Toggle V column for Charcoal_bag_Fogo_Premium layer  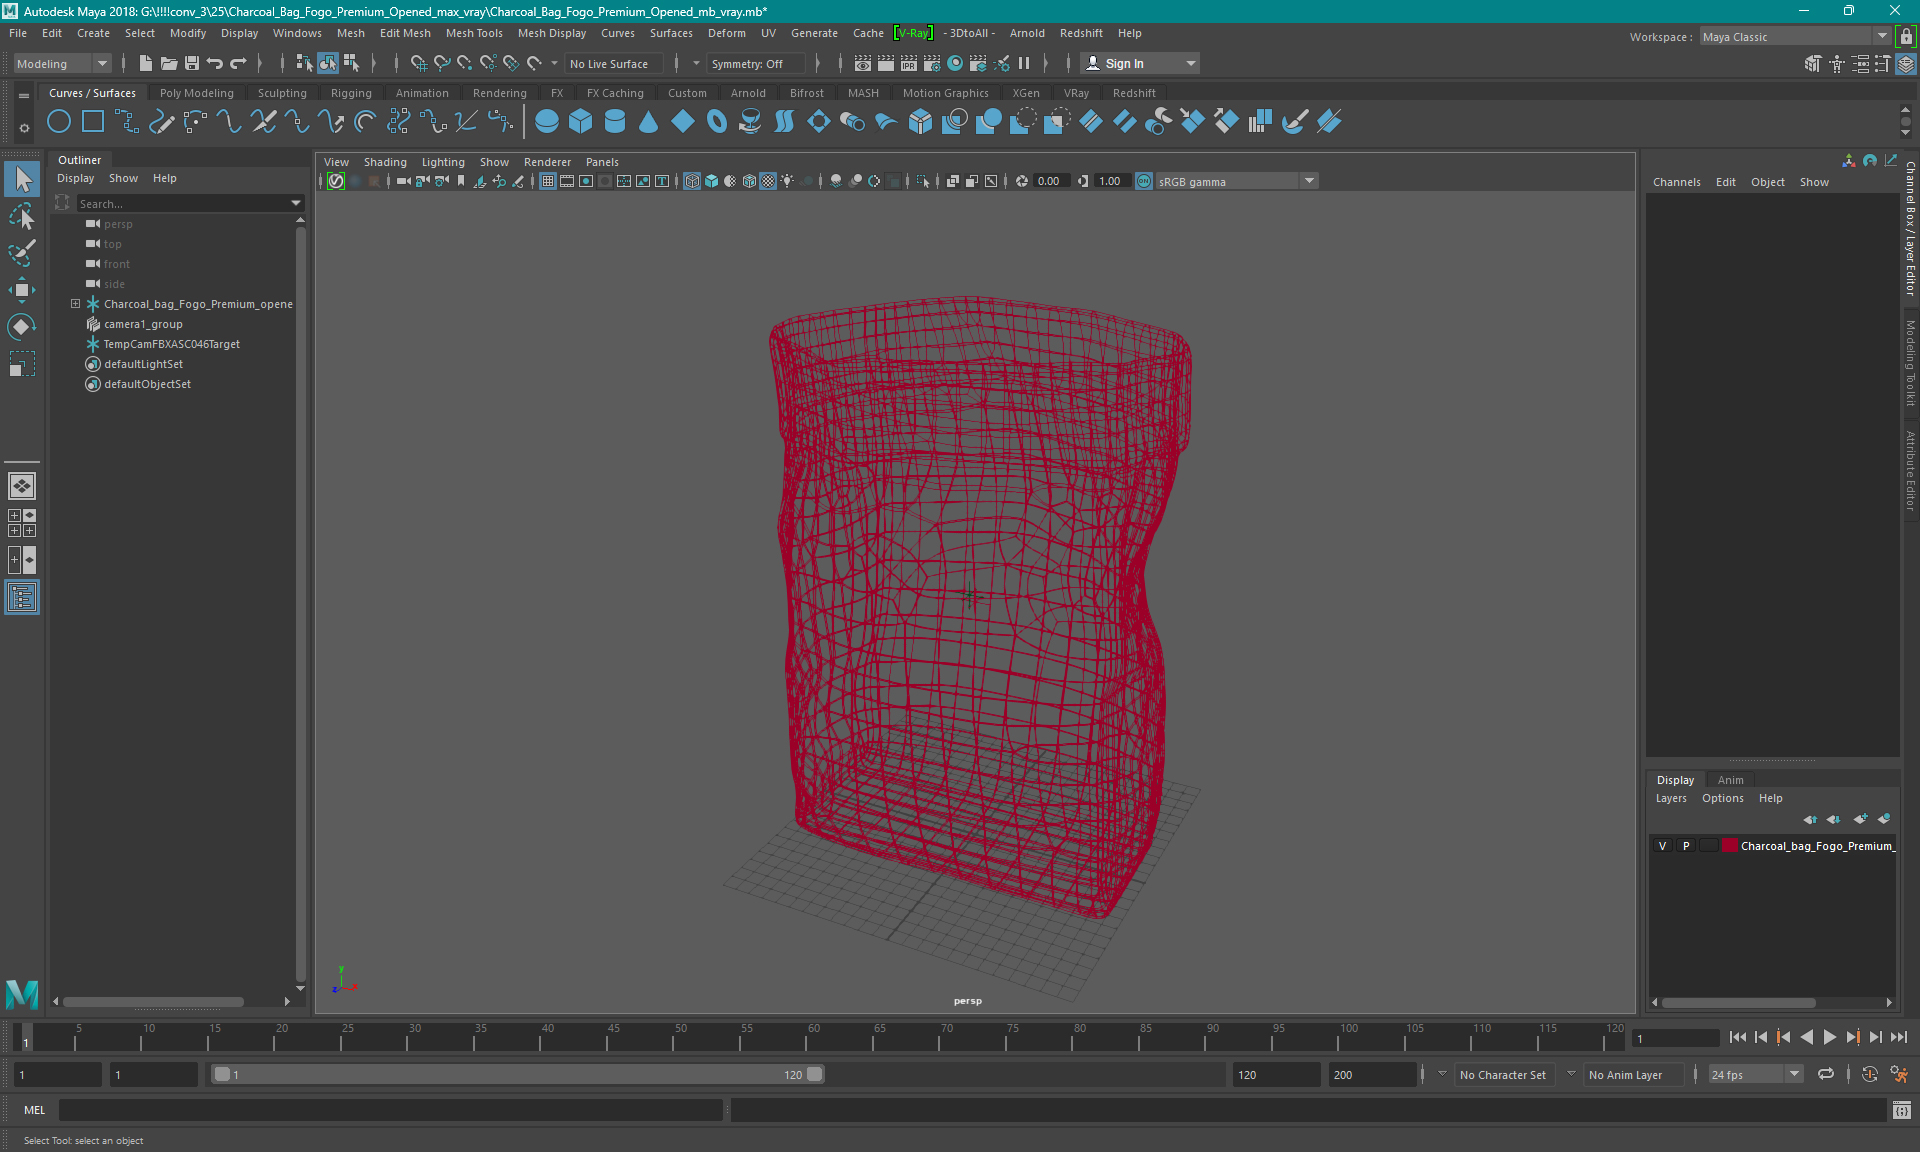1664,846
